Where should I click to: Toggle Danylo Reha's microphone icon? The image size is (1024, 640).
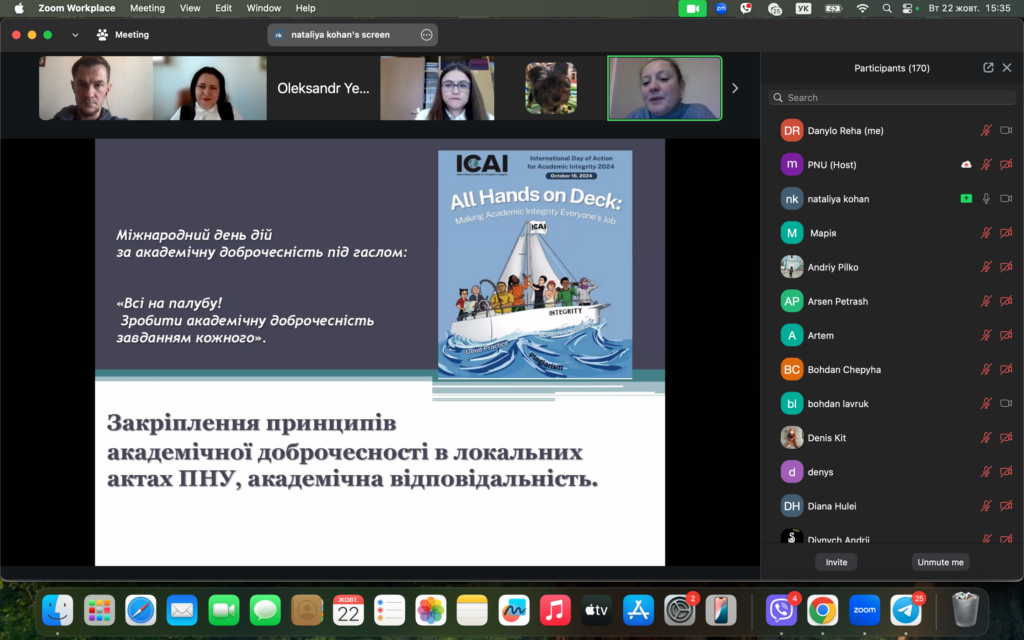click(x=985, y=131)
